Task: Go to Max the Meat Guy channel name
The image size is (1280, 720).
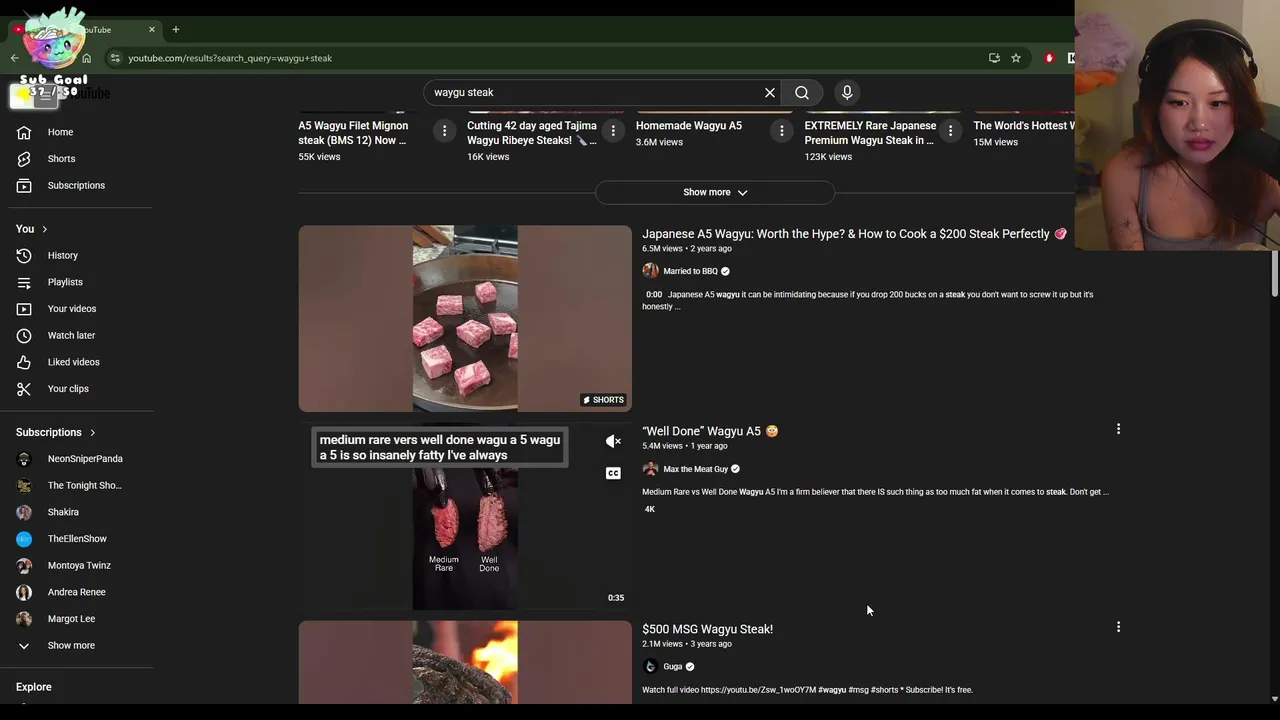Action: click(695, 469)
